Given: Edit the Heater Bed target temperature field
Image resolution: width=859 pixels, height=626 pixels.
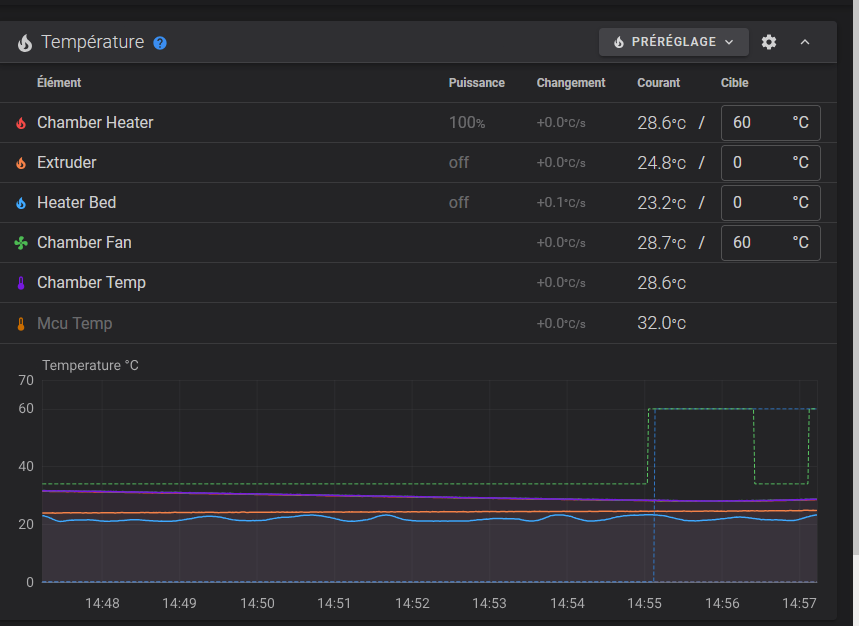Looking at the screenshot, I should [770, 203].
